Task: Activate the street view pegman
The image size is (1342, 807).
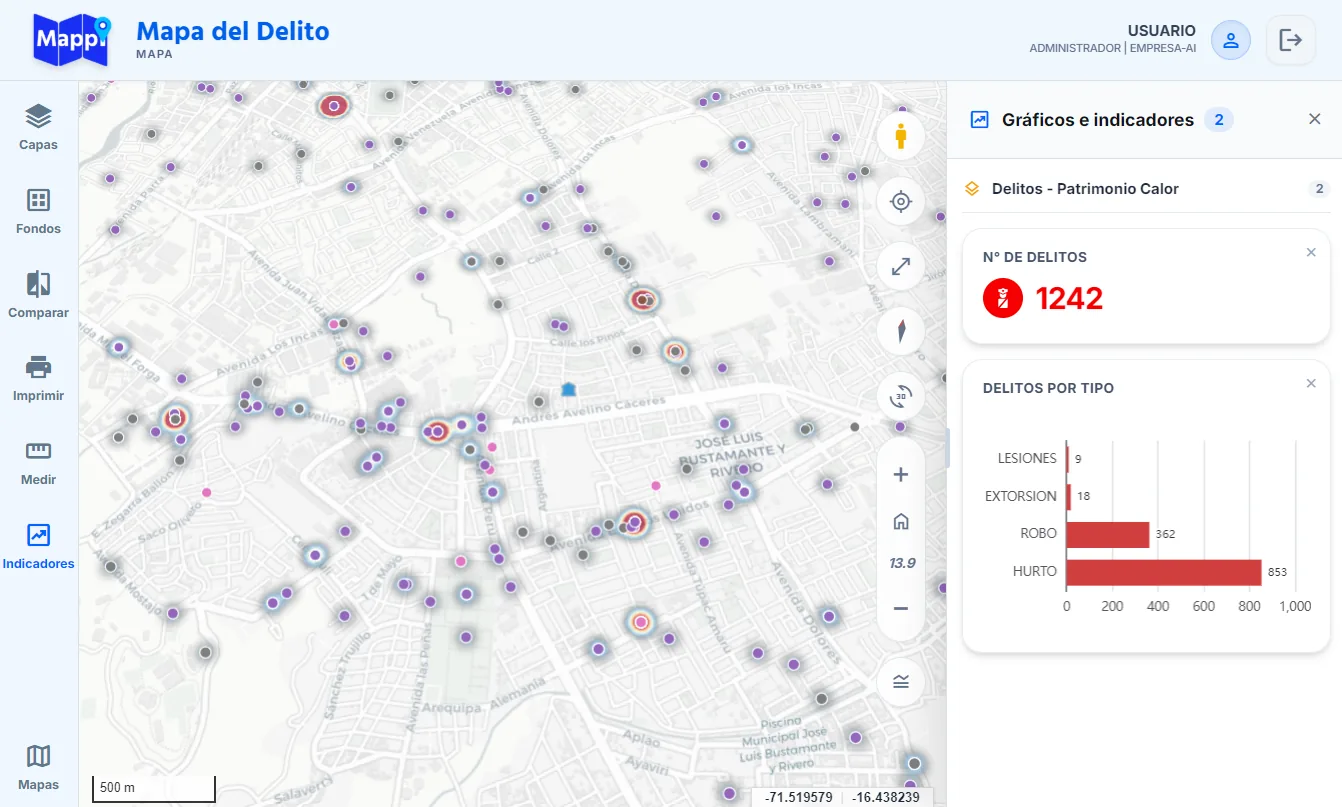Action: 901,136
